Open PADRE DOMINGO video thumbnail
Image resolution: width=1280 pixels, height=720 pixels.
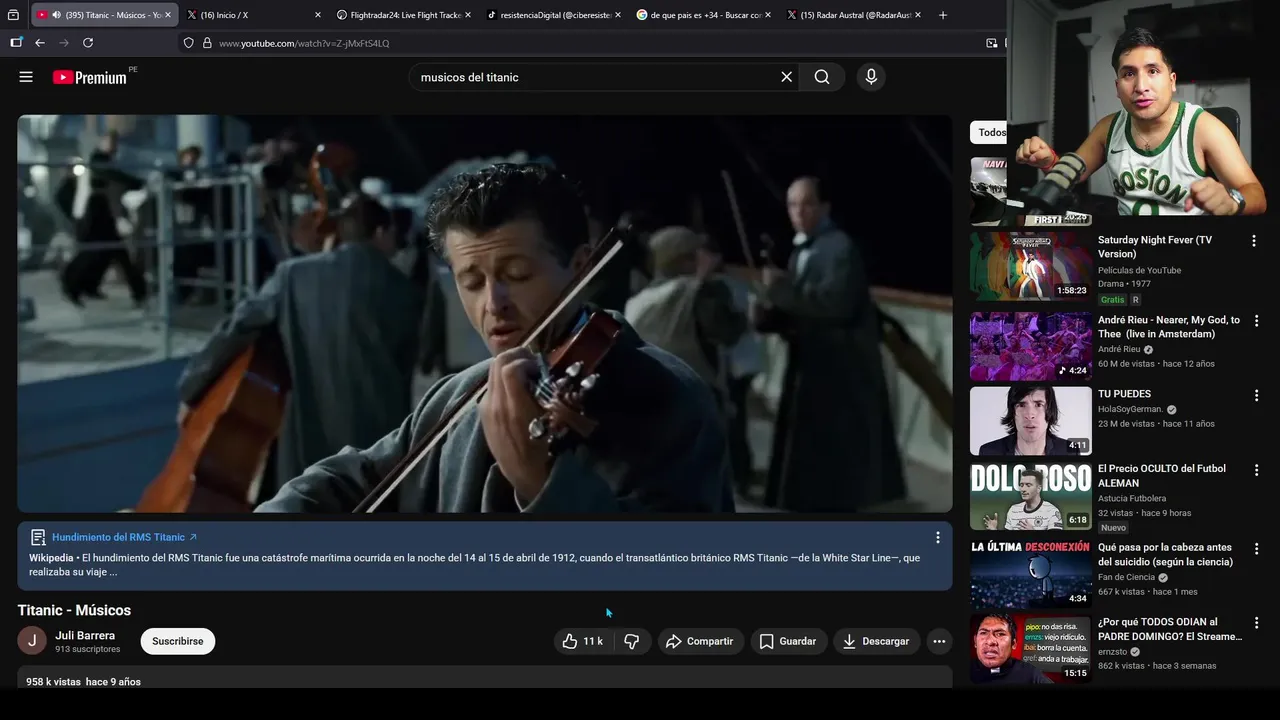pyautogui.click(x=1030, y=648)
